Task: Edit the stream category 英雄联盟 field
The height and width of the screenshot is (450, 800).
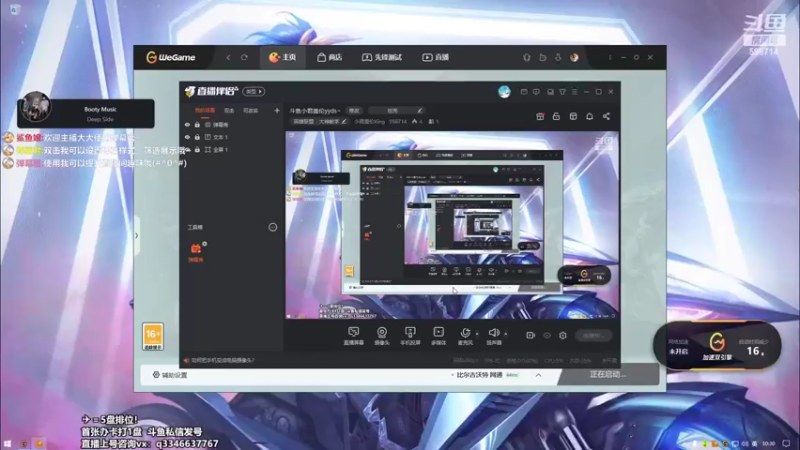Action: coord(320,121)
